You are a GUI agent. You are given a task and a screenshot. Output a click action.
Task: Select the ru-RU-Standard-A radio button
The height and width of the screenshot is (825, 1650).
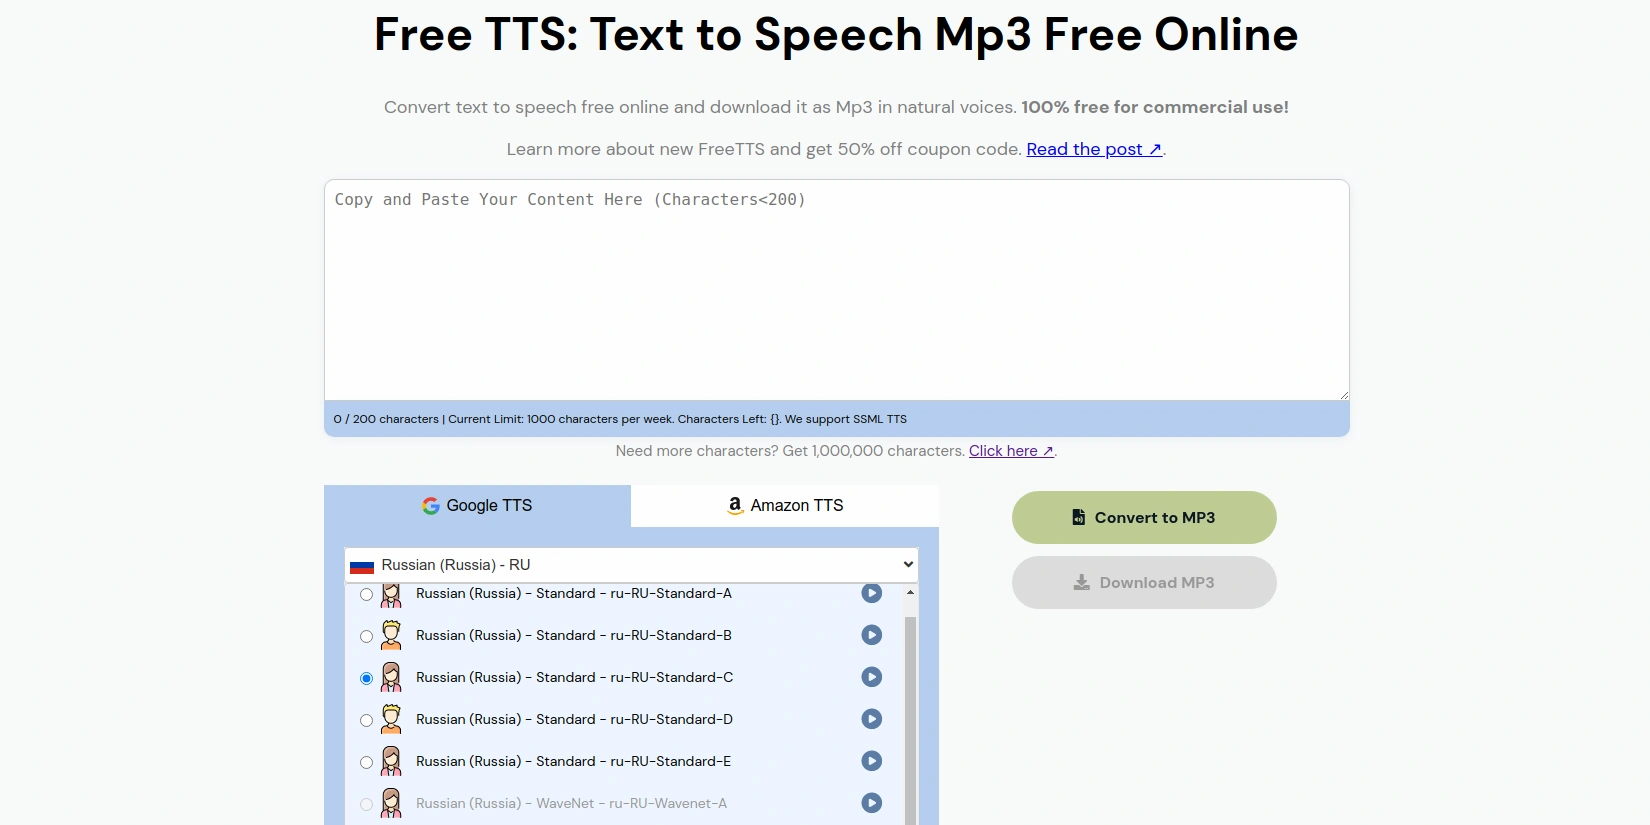(366, 595)
